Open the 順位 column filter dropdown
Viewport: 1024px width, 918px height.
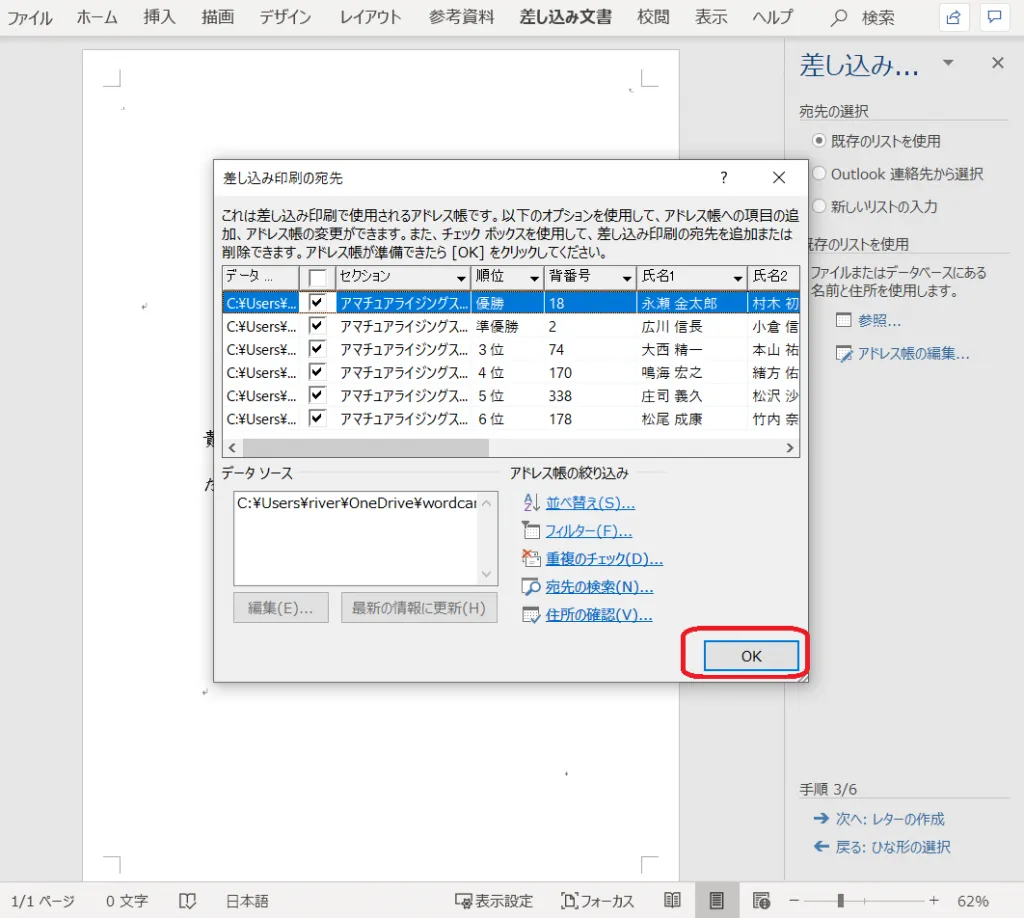[x=535, y=278]
